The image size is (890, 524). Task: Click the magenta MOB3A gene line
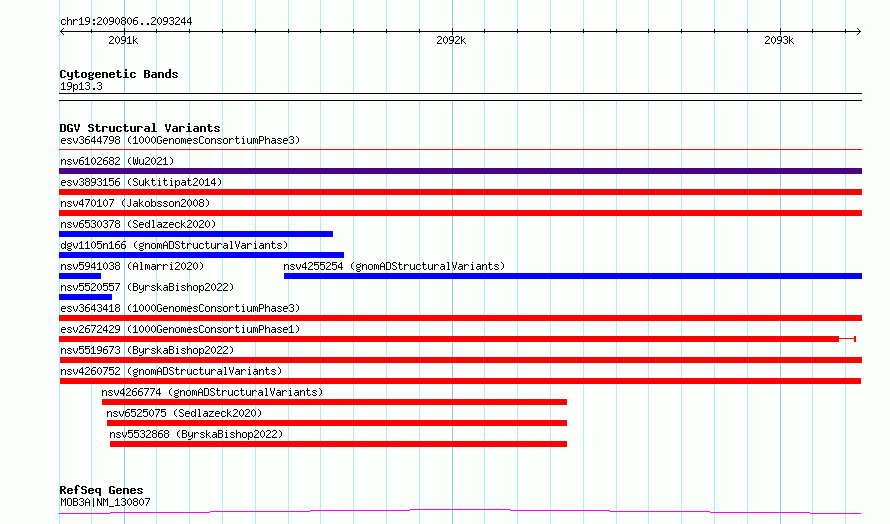click(460, 512)
